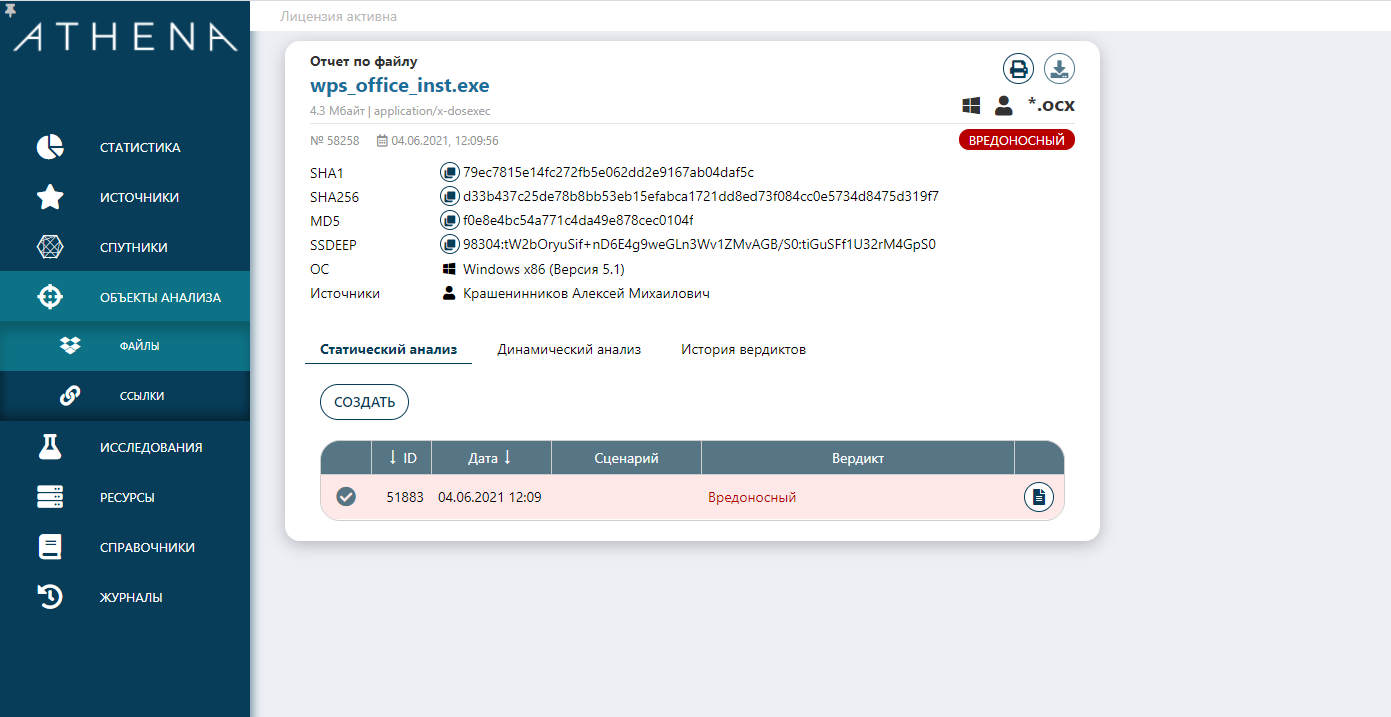Sort table by ID column

[402, 458]
